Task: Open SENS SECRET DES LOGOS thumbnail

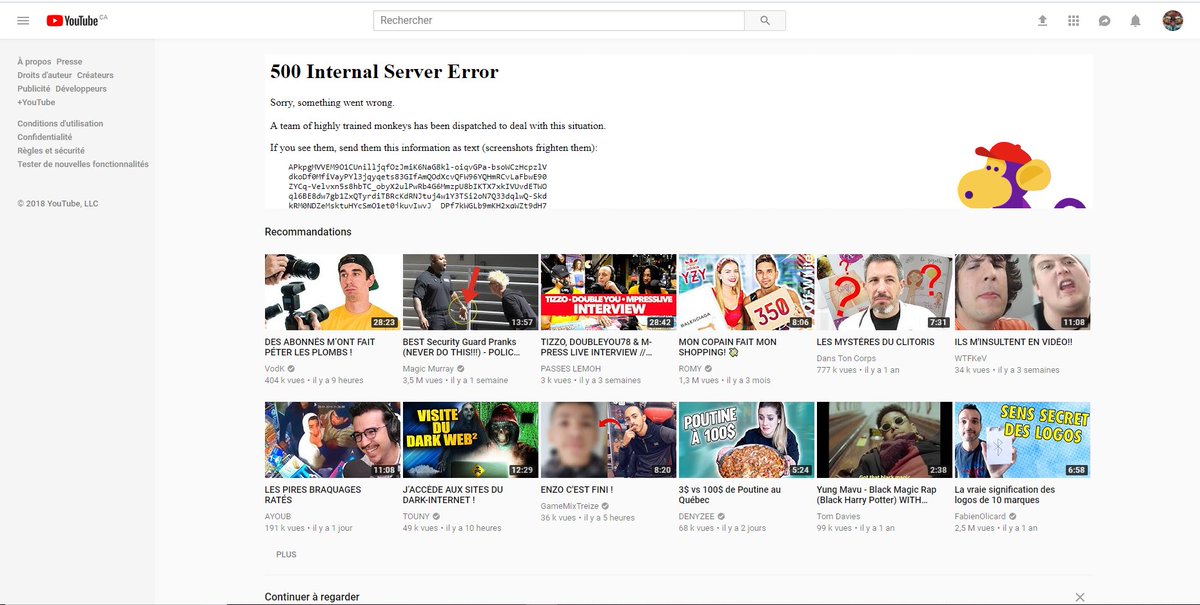Action: coord(1023,440)
